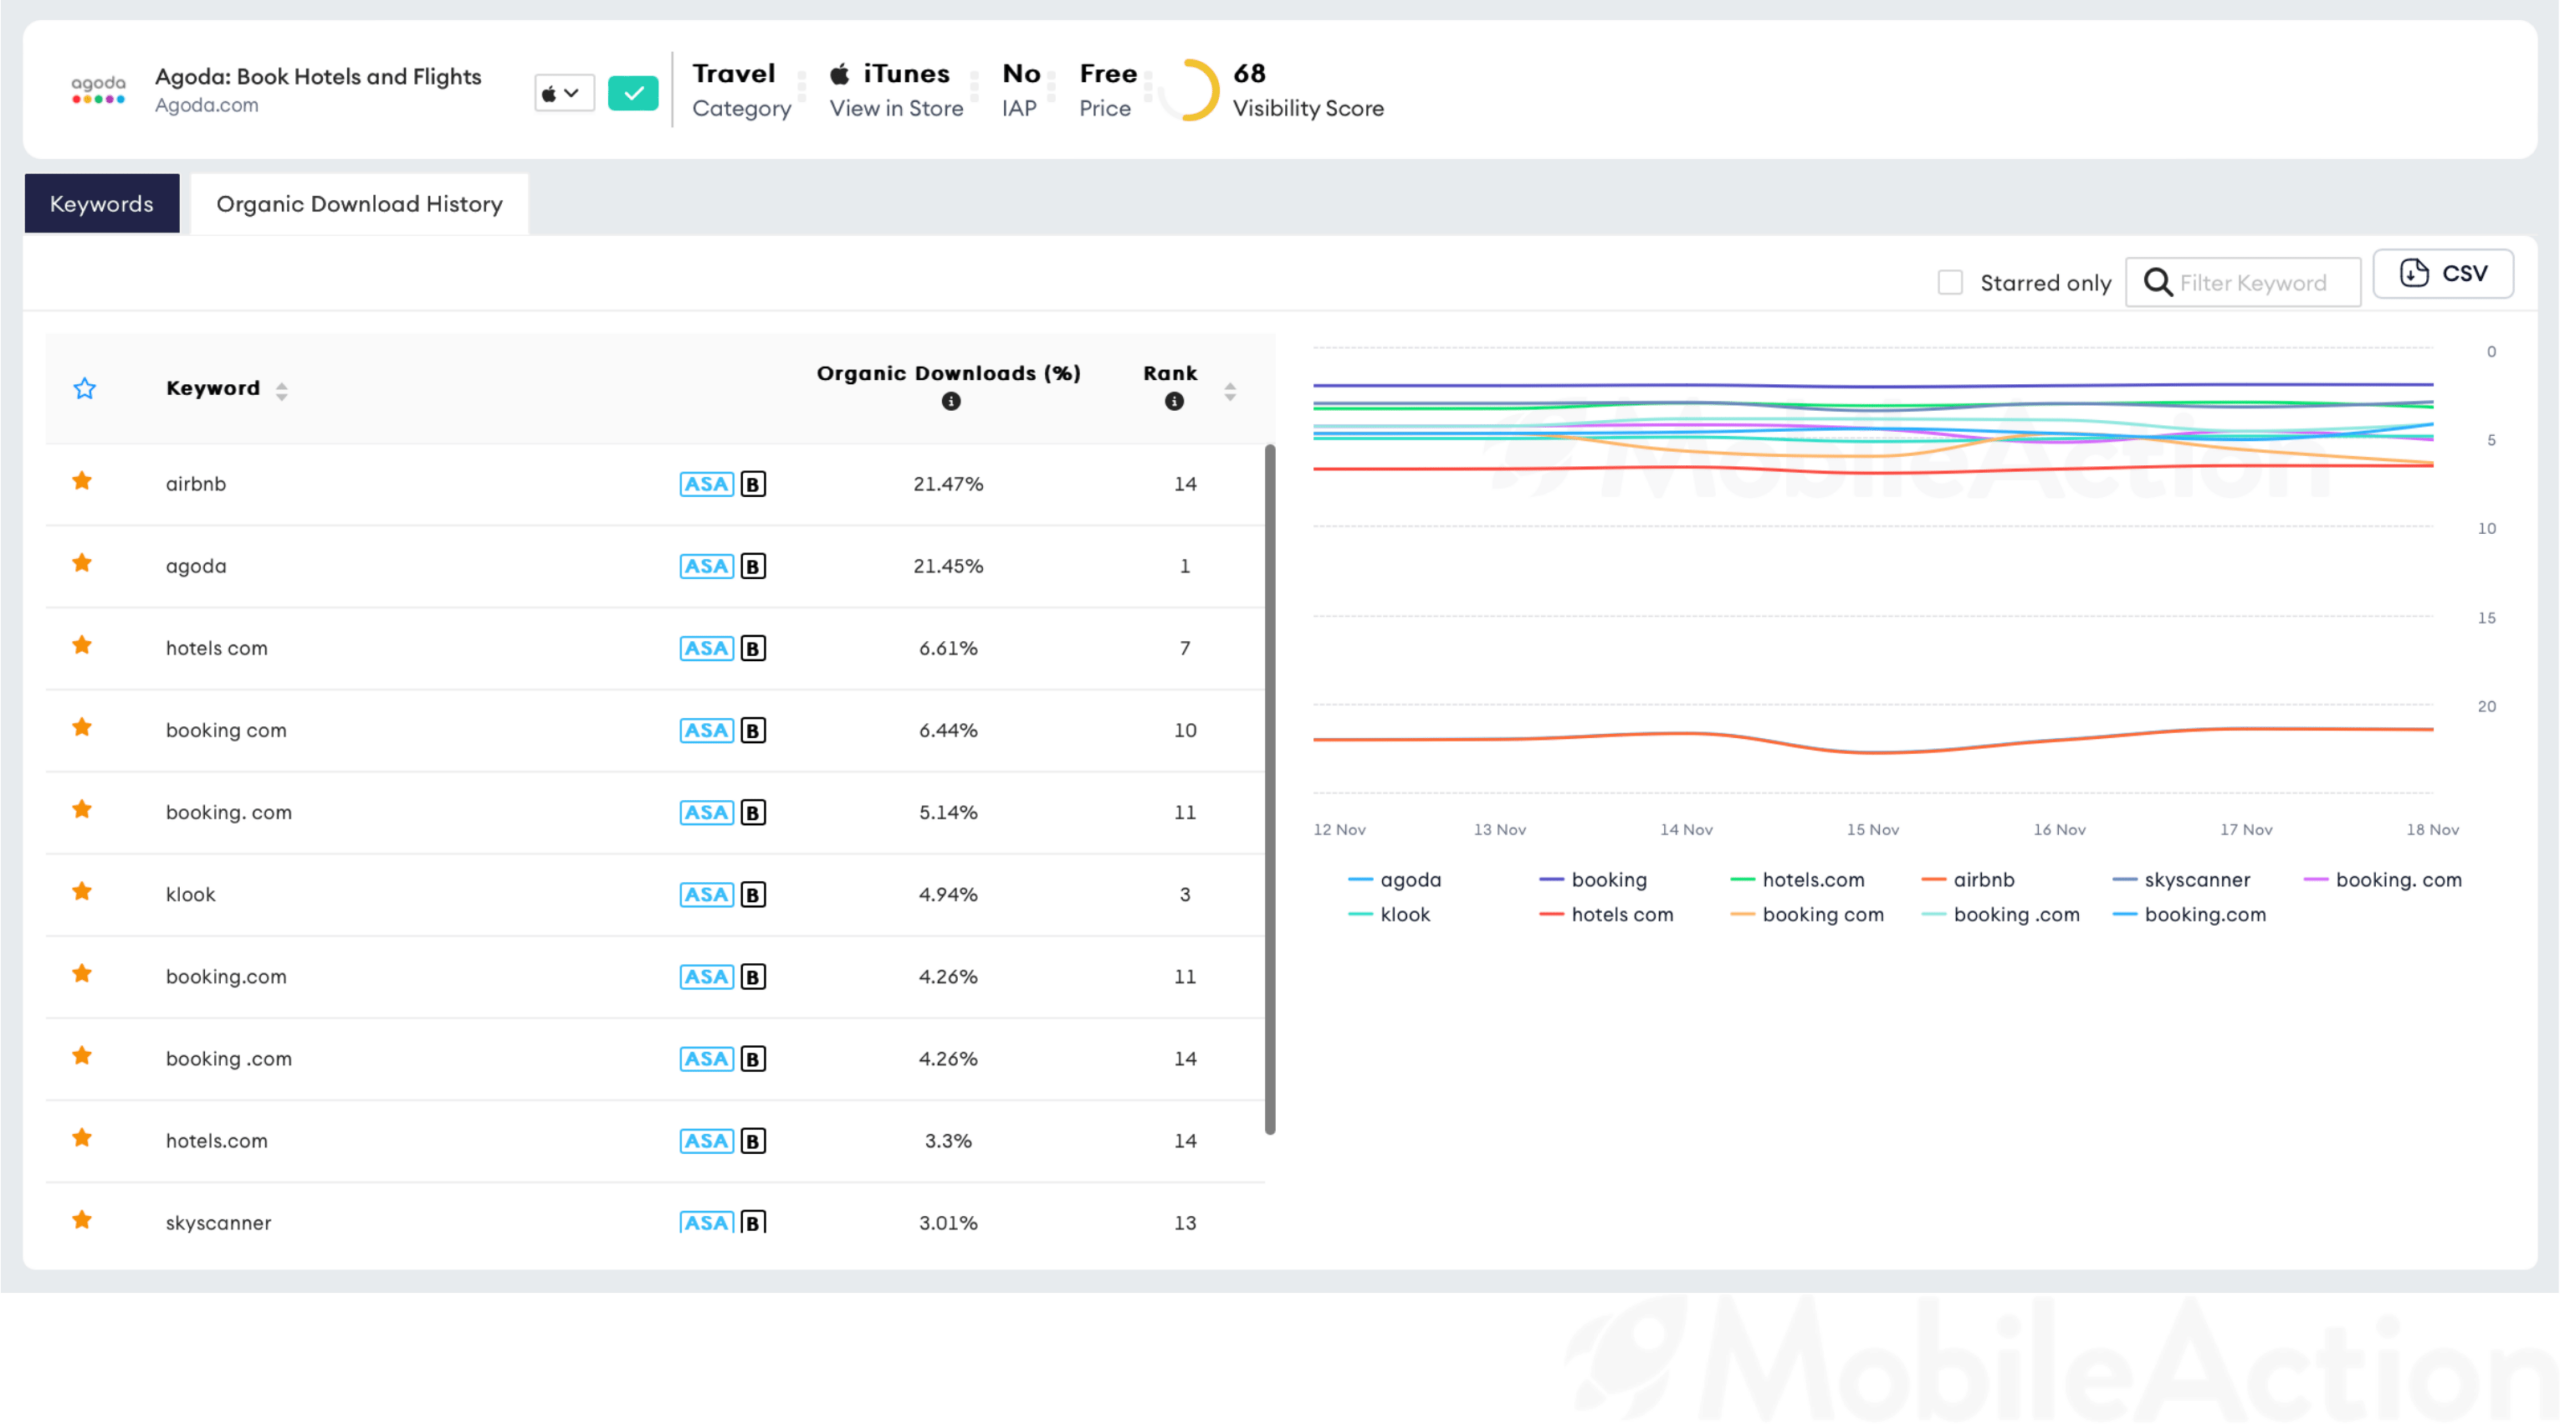The width and height of the screenshot is (2560, 1426).
Task: Click the keyword table vertical scrollbar
Action: tap(1270, 790)
